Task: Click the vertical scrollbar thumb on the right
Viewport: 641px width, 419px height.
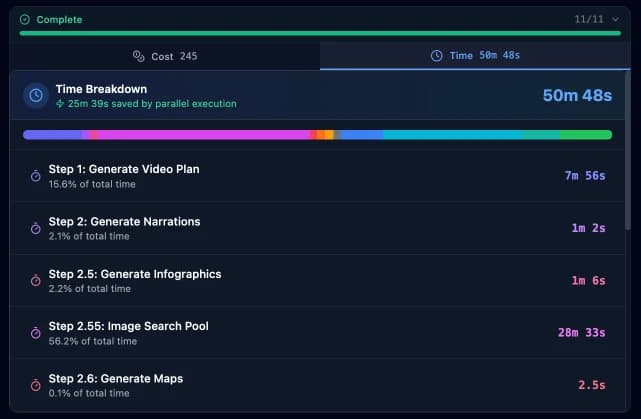Action: click(x=628, y=151)
